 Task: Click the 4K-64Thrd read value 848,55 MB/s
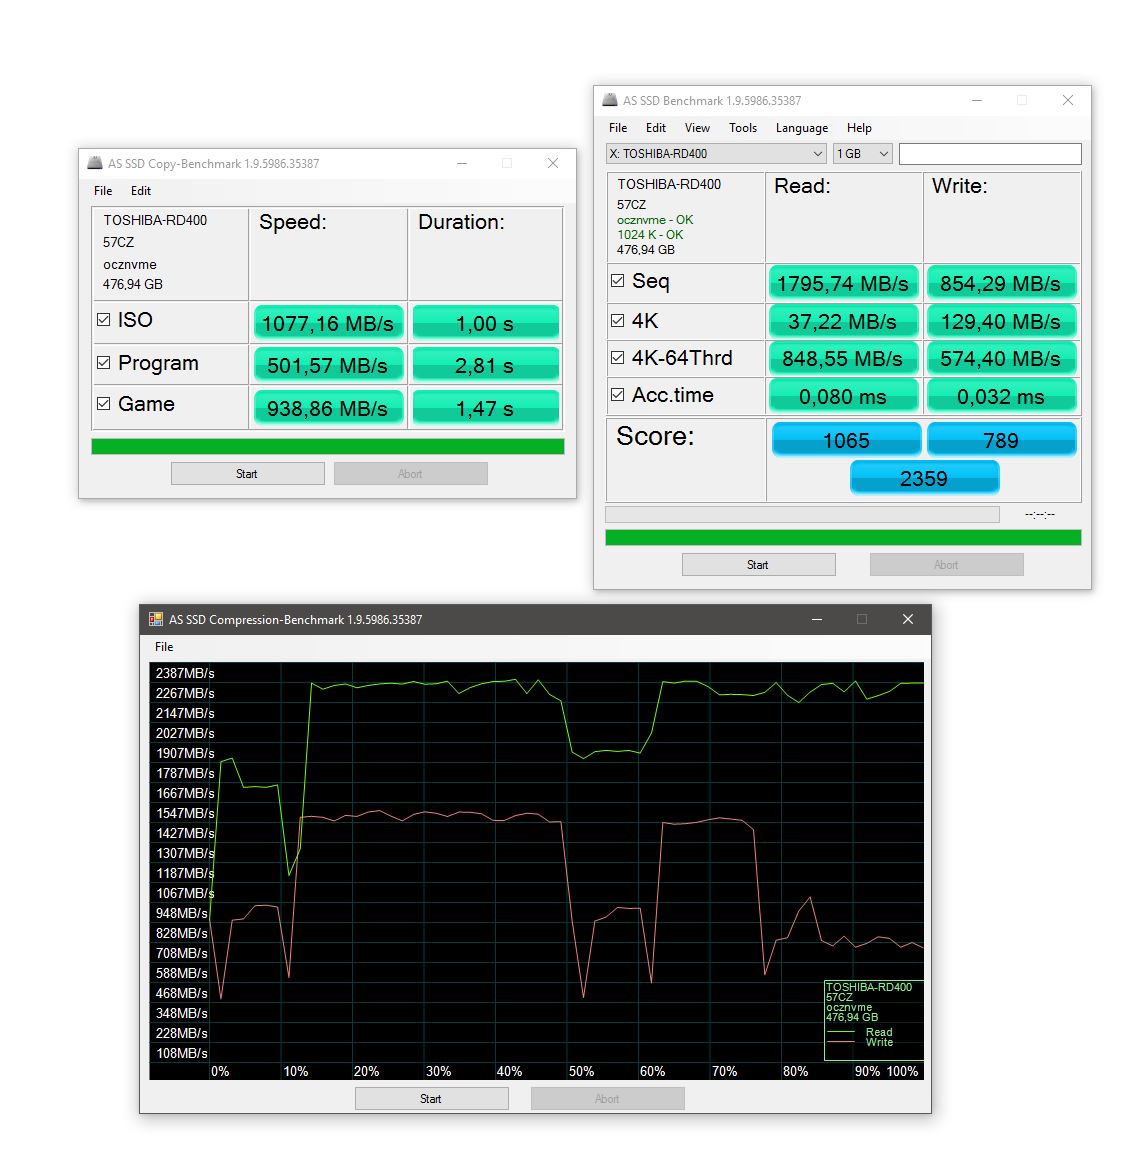(843, 358)
